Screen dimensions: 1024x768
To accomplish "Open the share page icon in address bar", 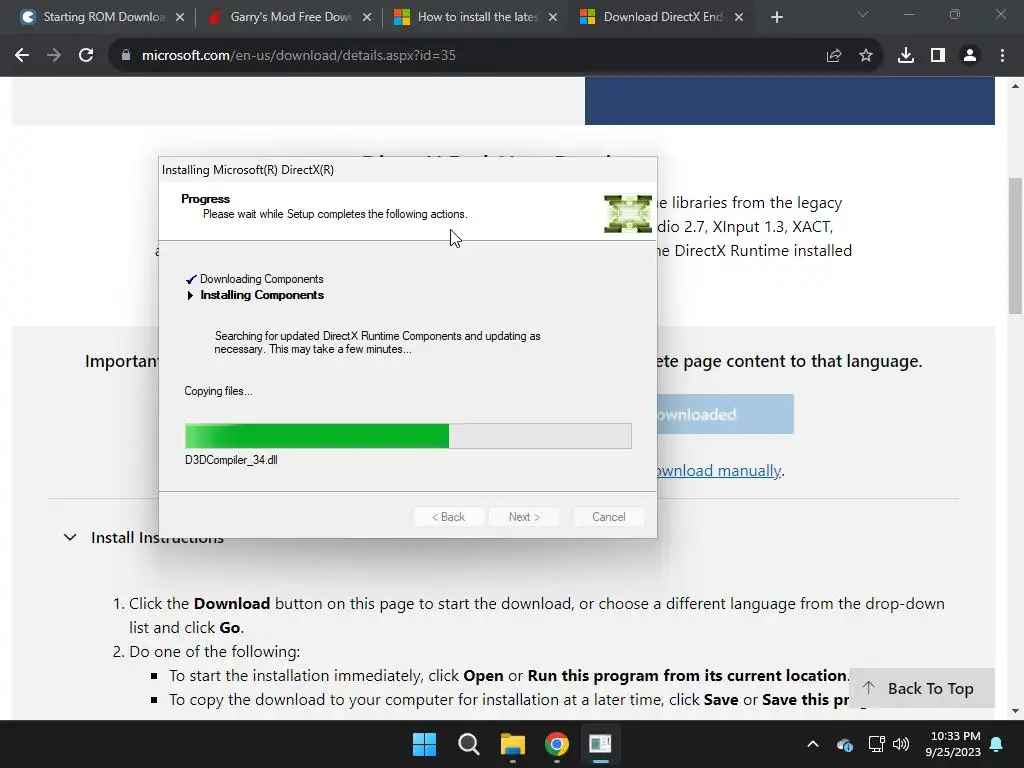I will (834, 56).
